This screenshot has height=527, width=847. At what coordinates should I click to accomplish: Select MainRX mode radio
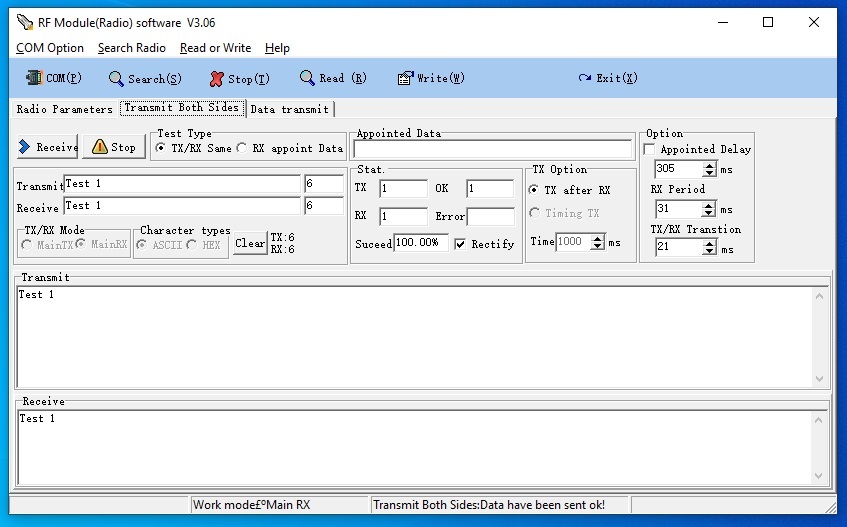point(80,244)
